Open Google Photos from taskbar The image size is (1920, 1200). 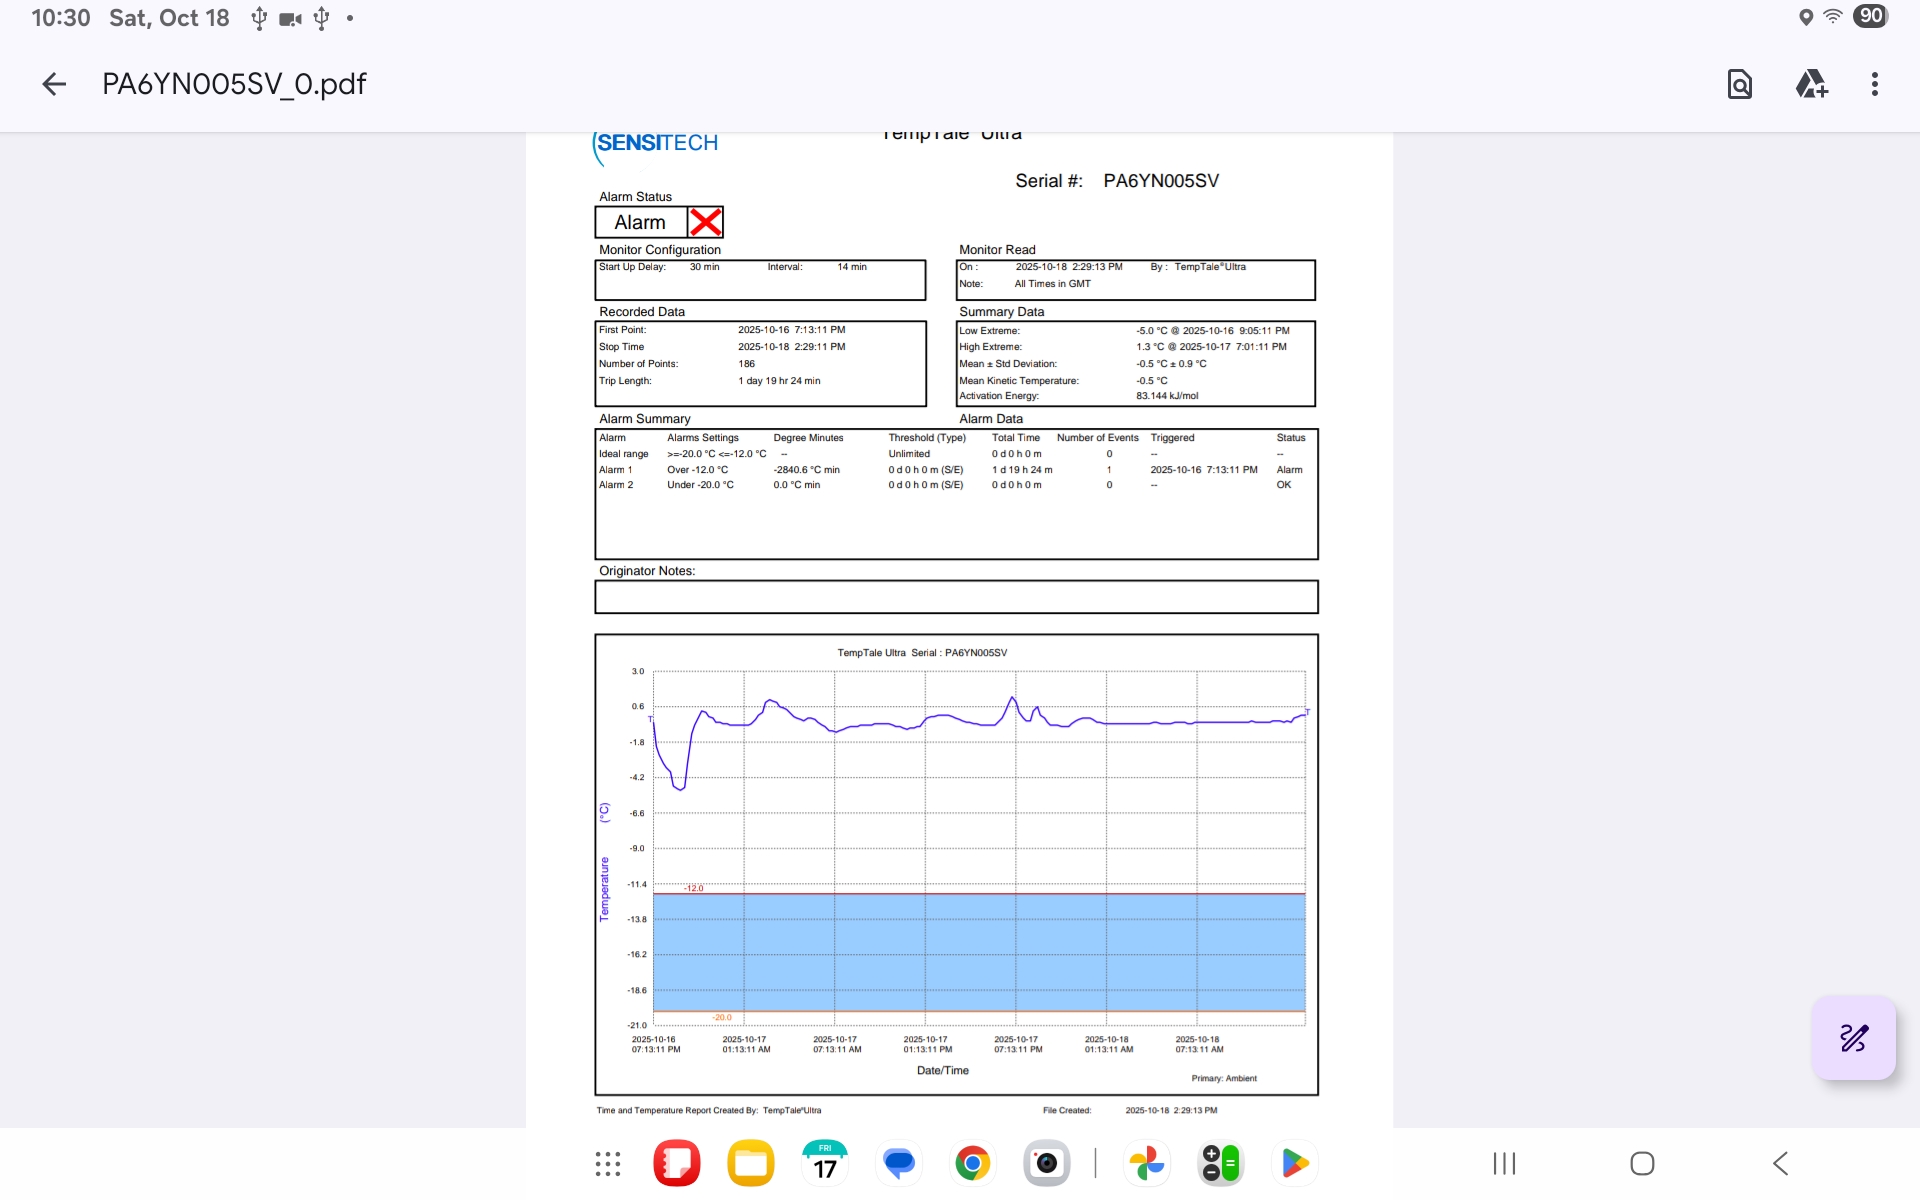1147,1164
